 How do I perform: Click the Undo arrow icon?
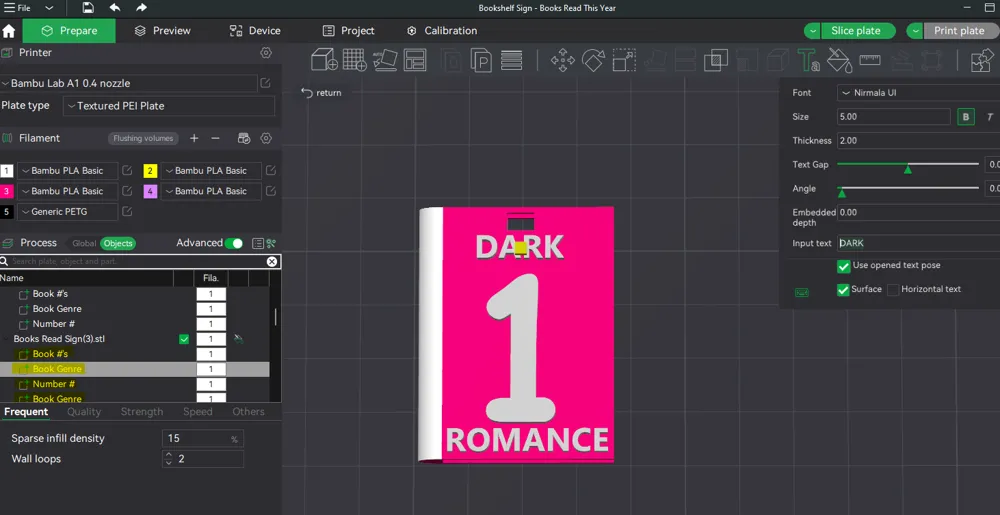[x=115, y=8]
